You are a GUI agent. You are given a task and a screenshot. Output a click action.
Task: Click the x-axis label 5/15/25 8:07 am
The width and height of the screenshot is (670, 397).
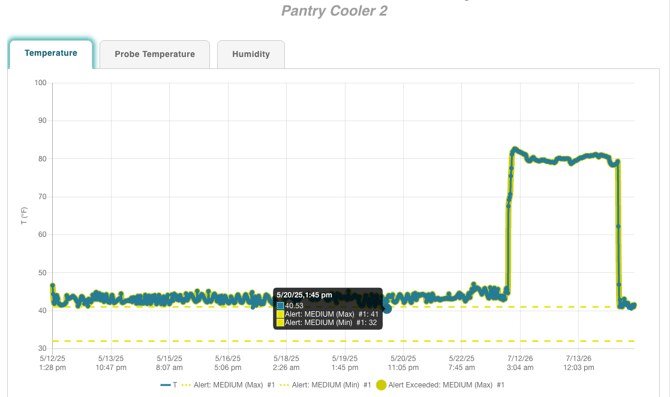[x=169, y=363]
